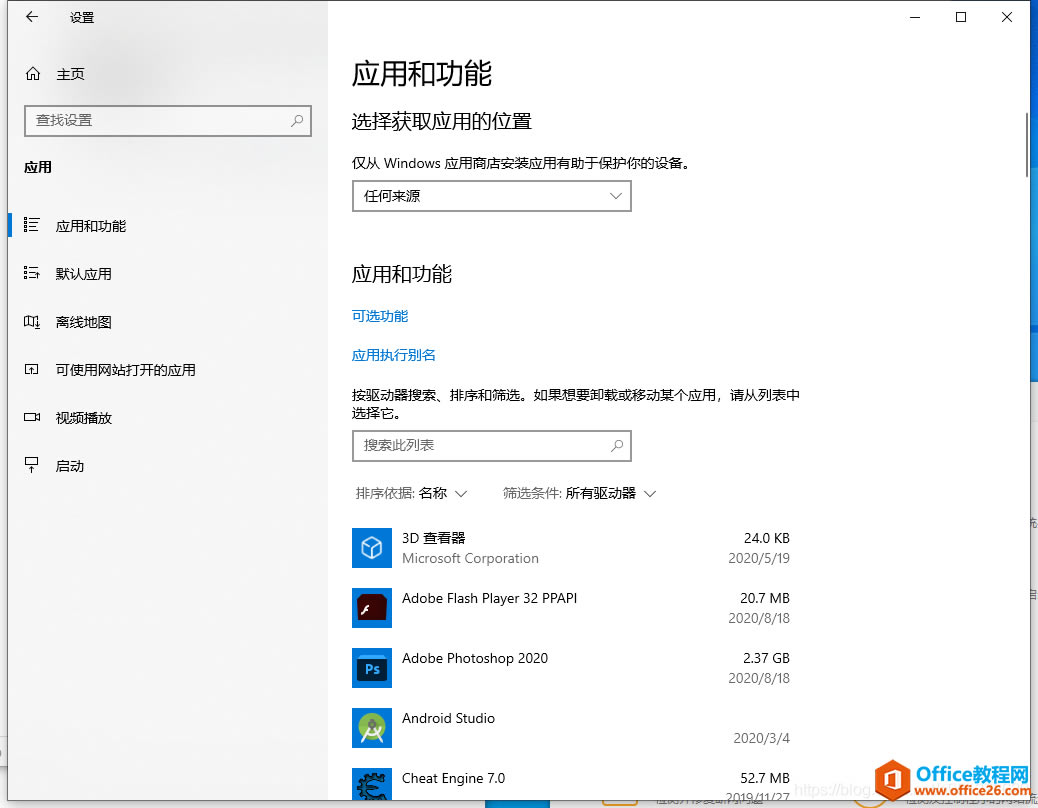
Task: Click the 3D 查看器 app icon
Action: pos(371,548)
